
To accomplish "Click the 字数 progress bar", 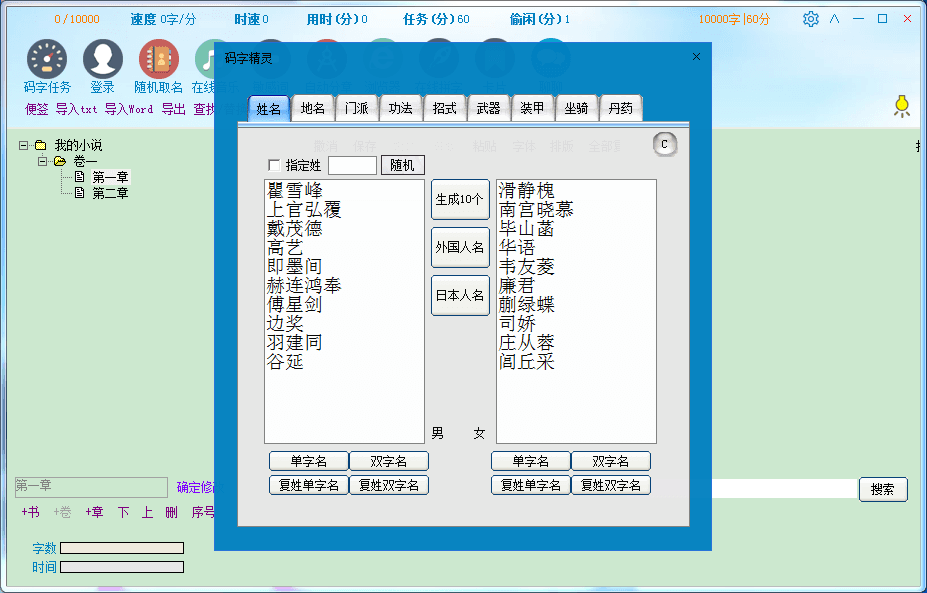I will coord(122,548).
